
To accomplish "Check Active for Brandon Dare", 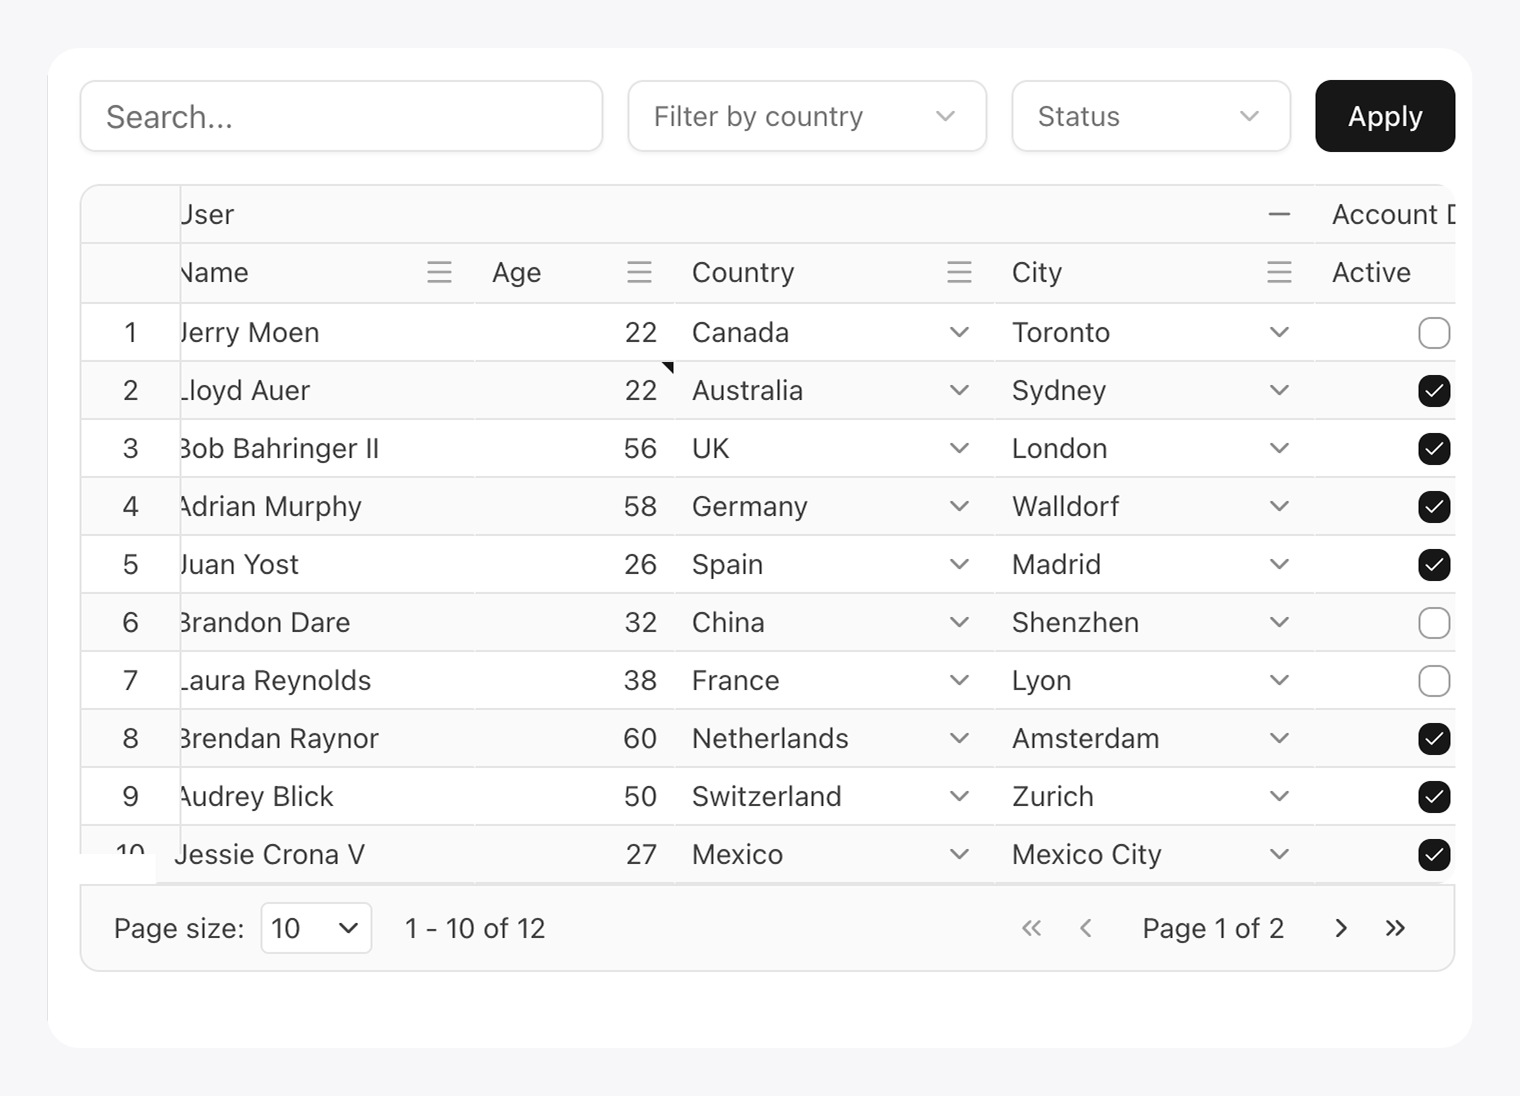I will pos(1434,623).
